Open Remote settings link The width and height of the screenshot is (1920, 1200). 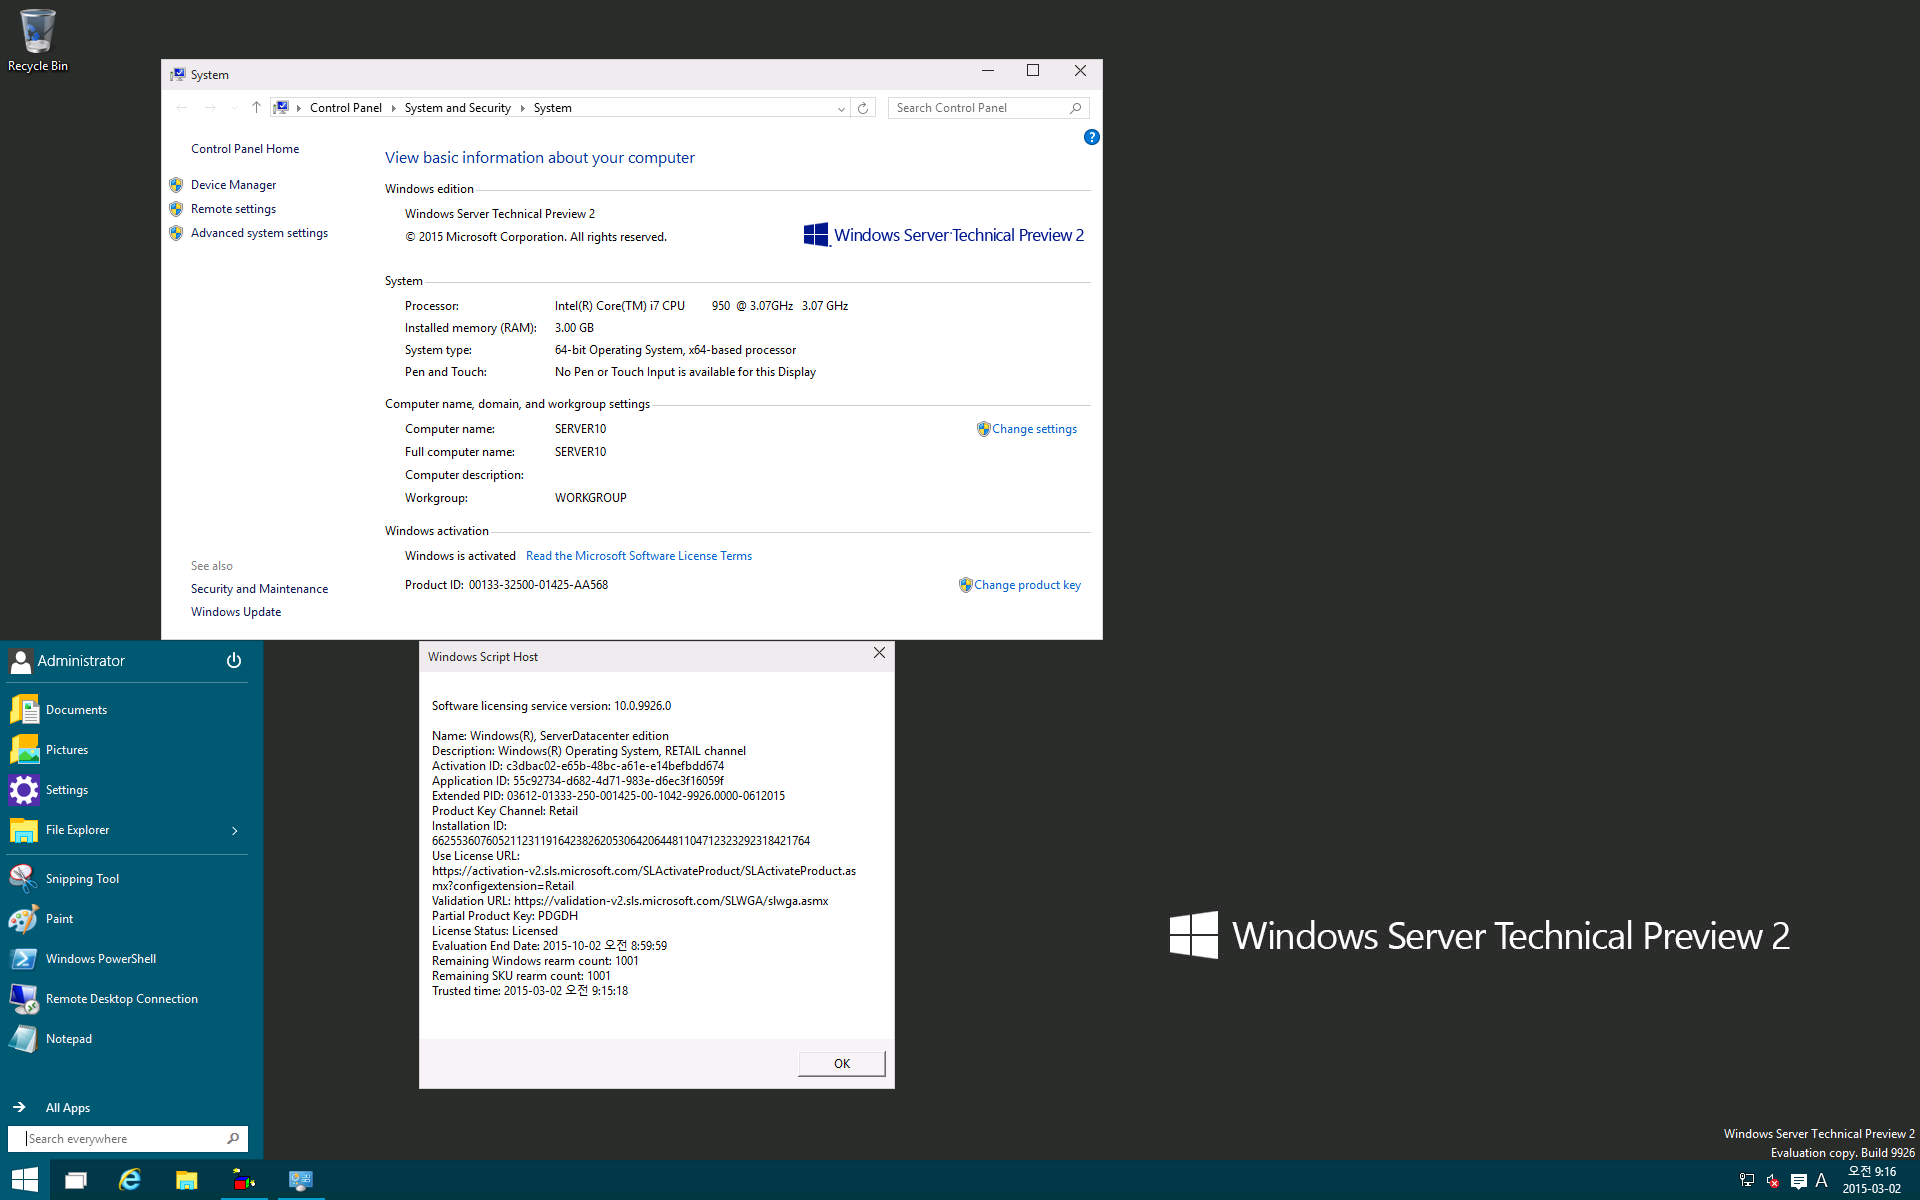click(233, 209)
